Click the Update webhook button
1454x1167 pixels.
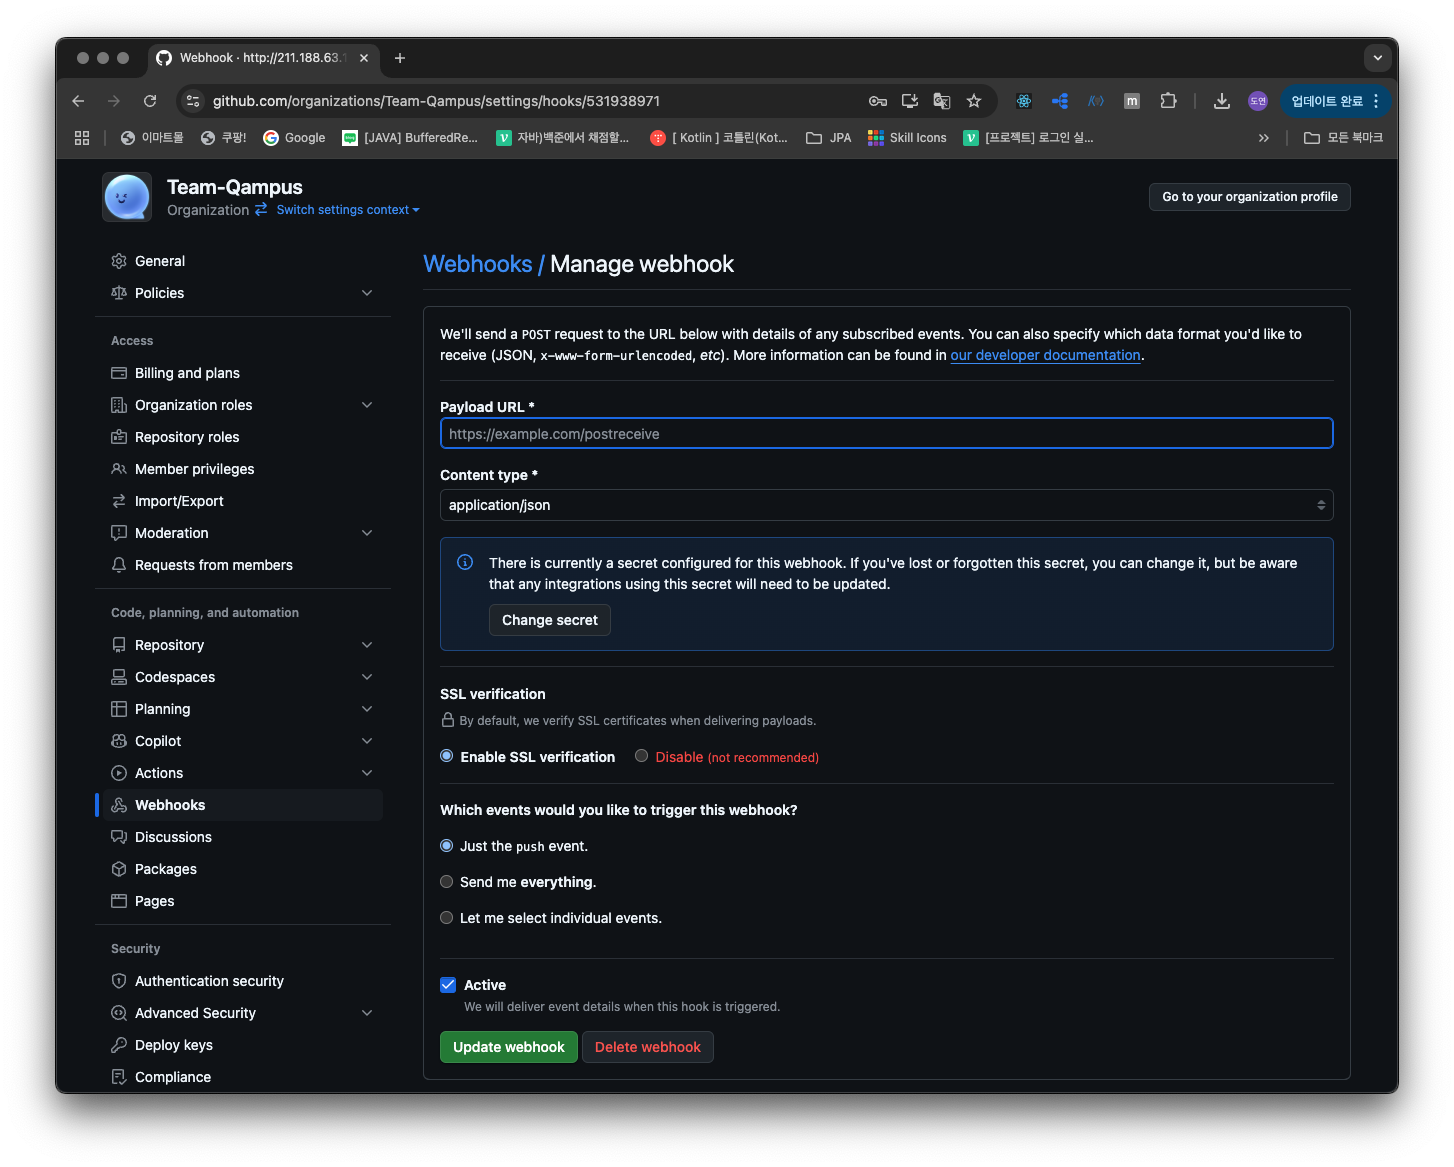pyautogui.click(x=509, y=1047)
